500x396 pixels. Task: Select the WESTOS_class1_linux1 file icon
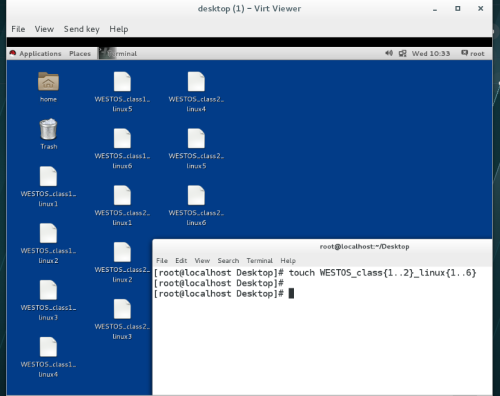pos(48,176)
